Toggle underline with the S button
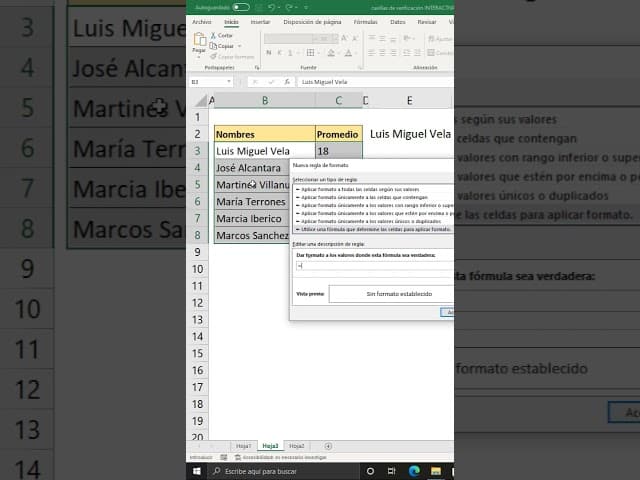Viewport: 640px width, 480px height. [290, 53]
